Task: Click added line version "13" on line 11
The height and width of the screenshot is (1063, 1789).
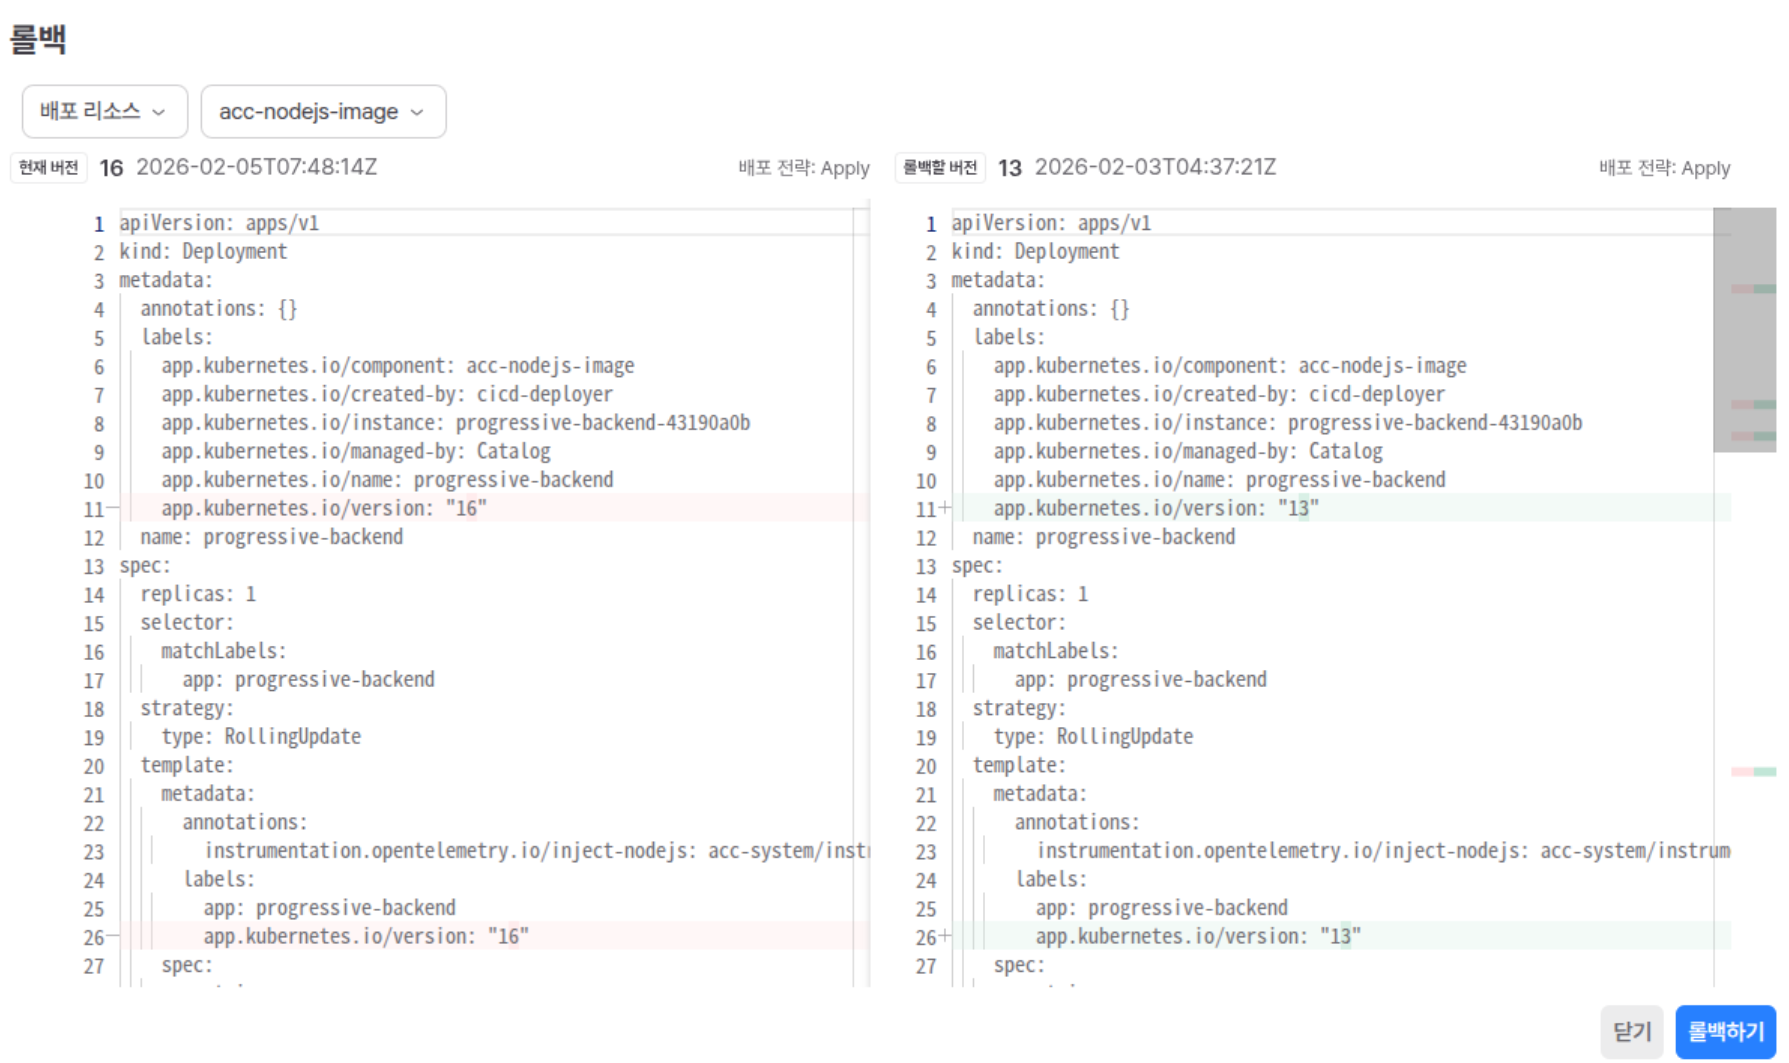Action: pyautogui.click(x=1156, y=508)
